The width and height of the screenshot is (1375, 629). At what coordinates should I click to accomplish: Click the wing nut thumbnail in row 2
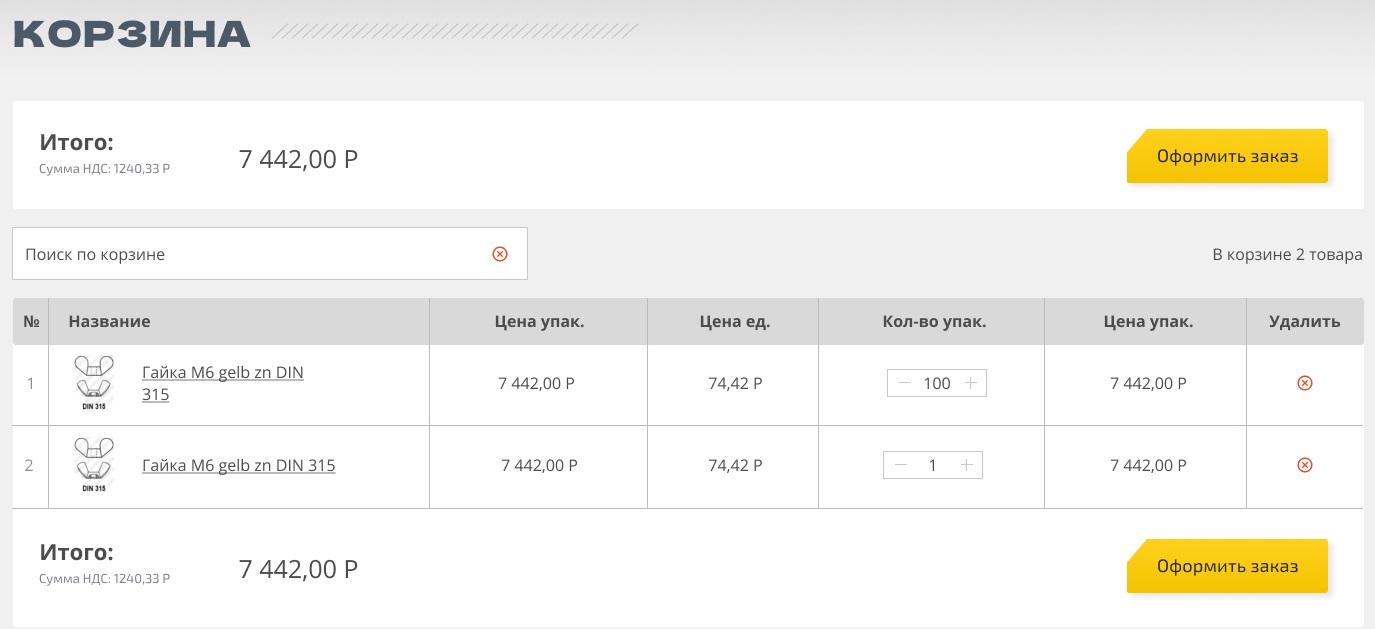94,465
